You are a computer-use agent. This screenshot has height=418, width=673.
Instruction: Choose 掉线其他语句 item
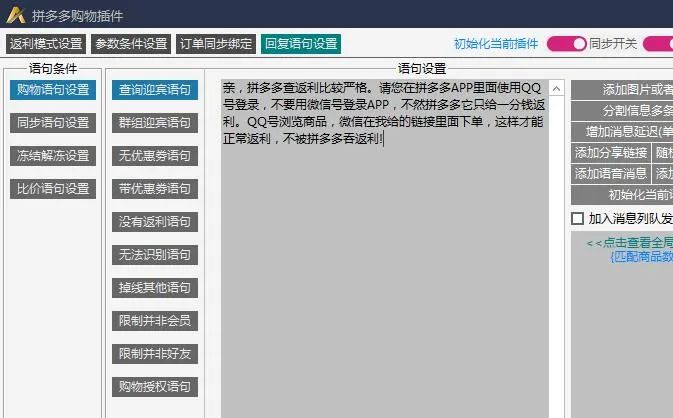pyautogui.click(x=155, y=288)
